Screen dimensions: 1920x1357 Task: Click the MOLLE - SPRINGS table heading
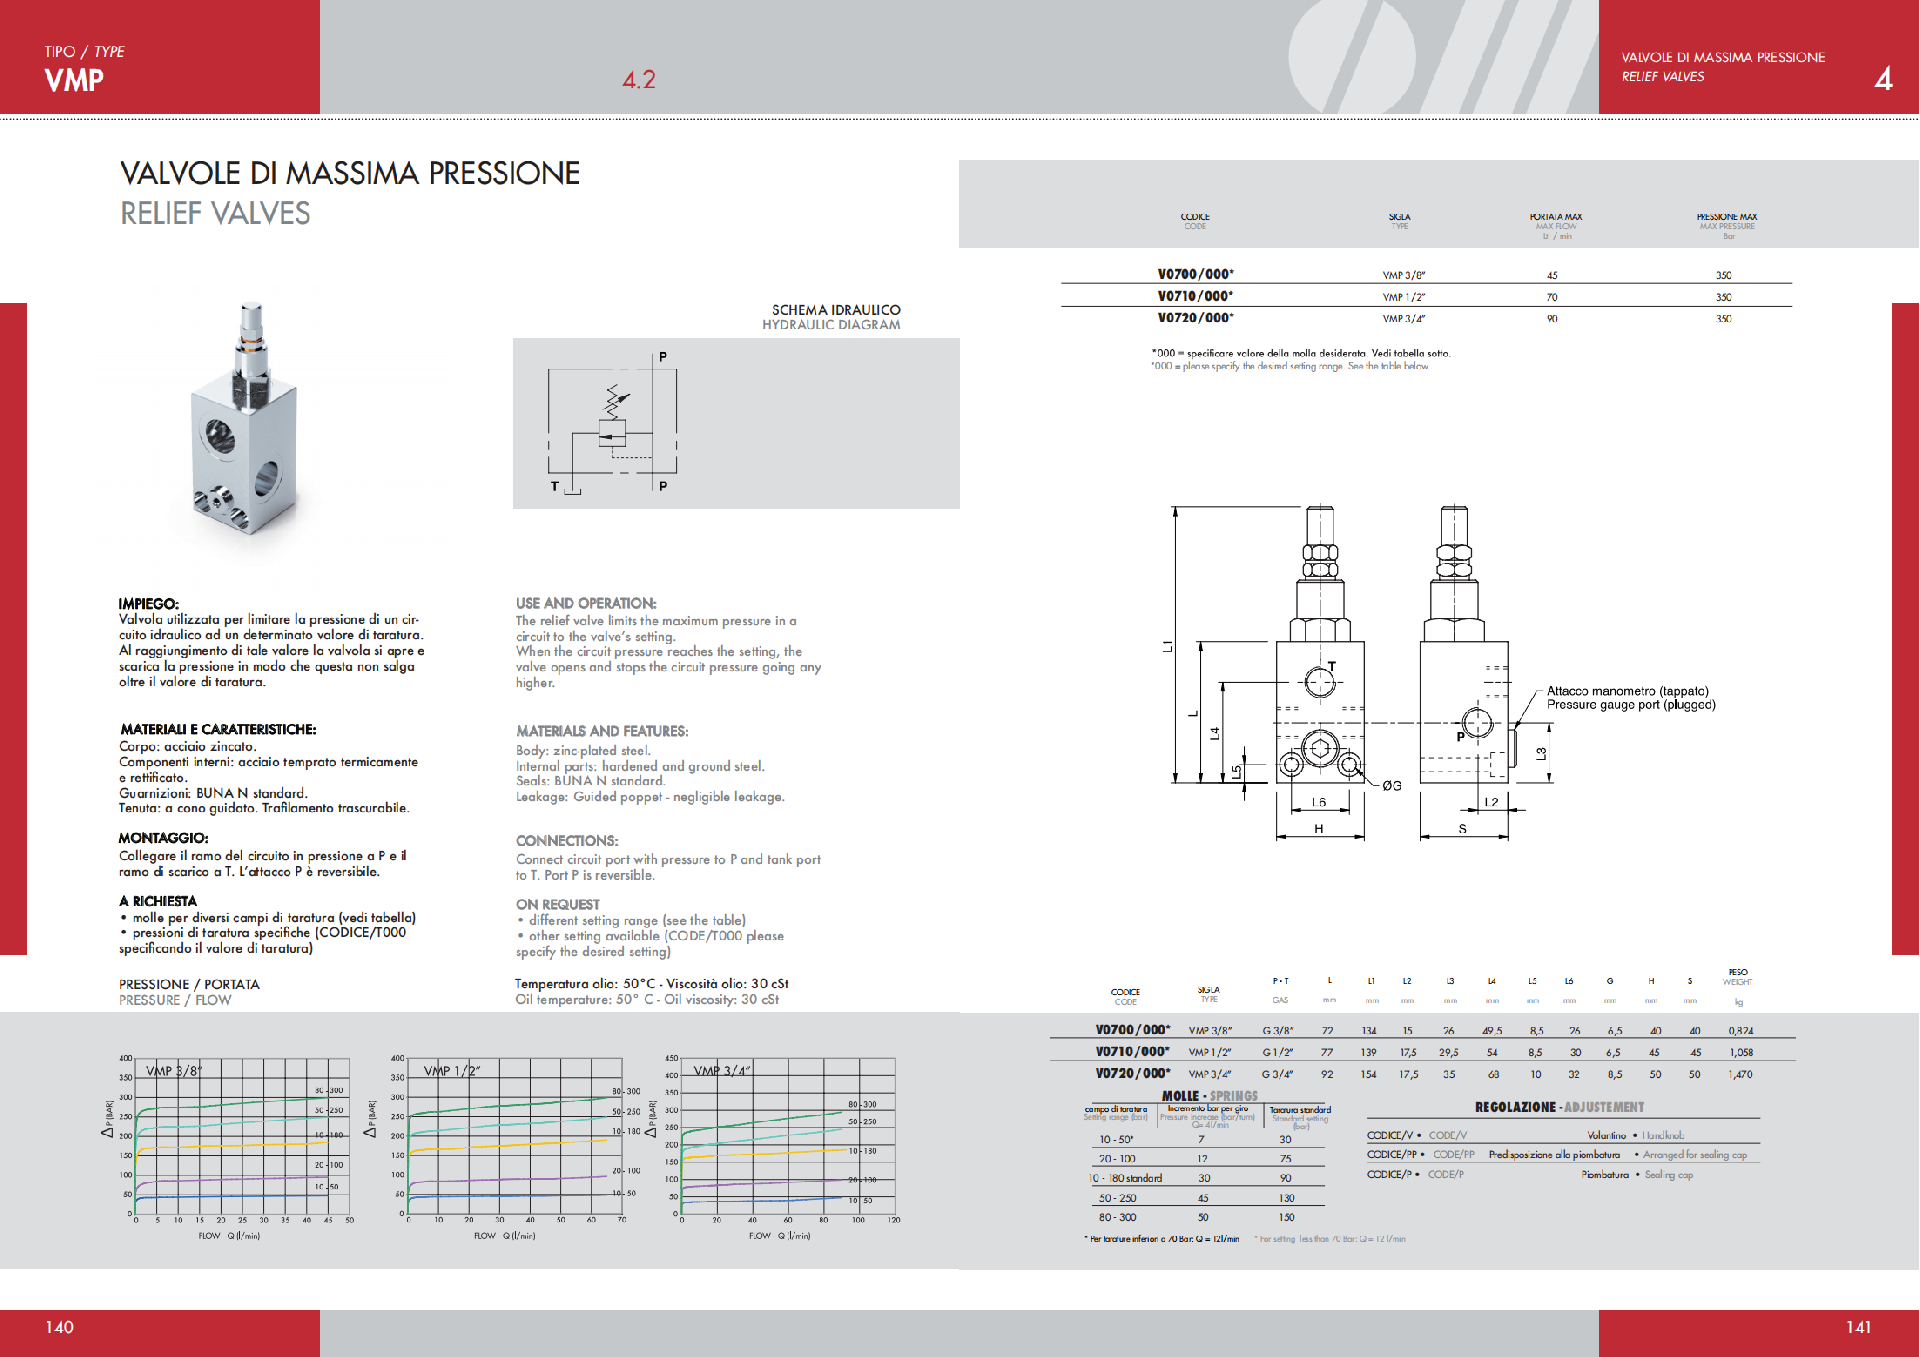tap(1209, 1096)
